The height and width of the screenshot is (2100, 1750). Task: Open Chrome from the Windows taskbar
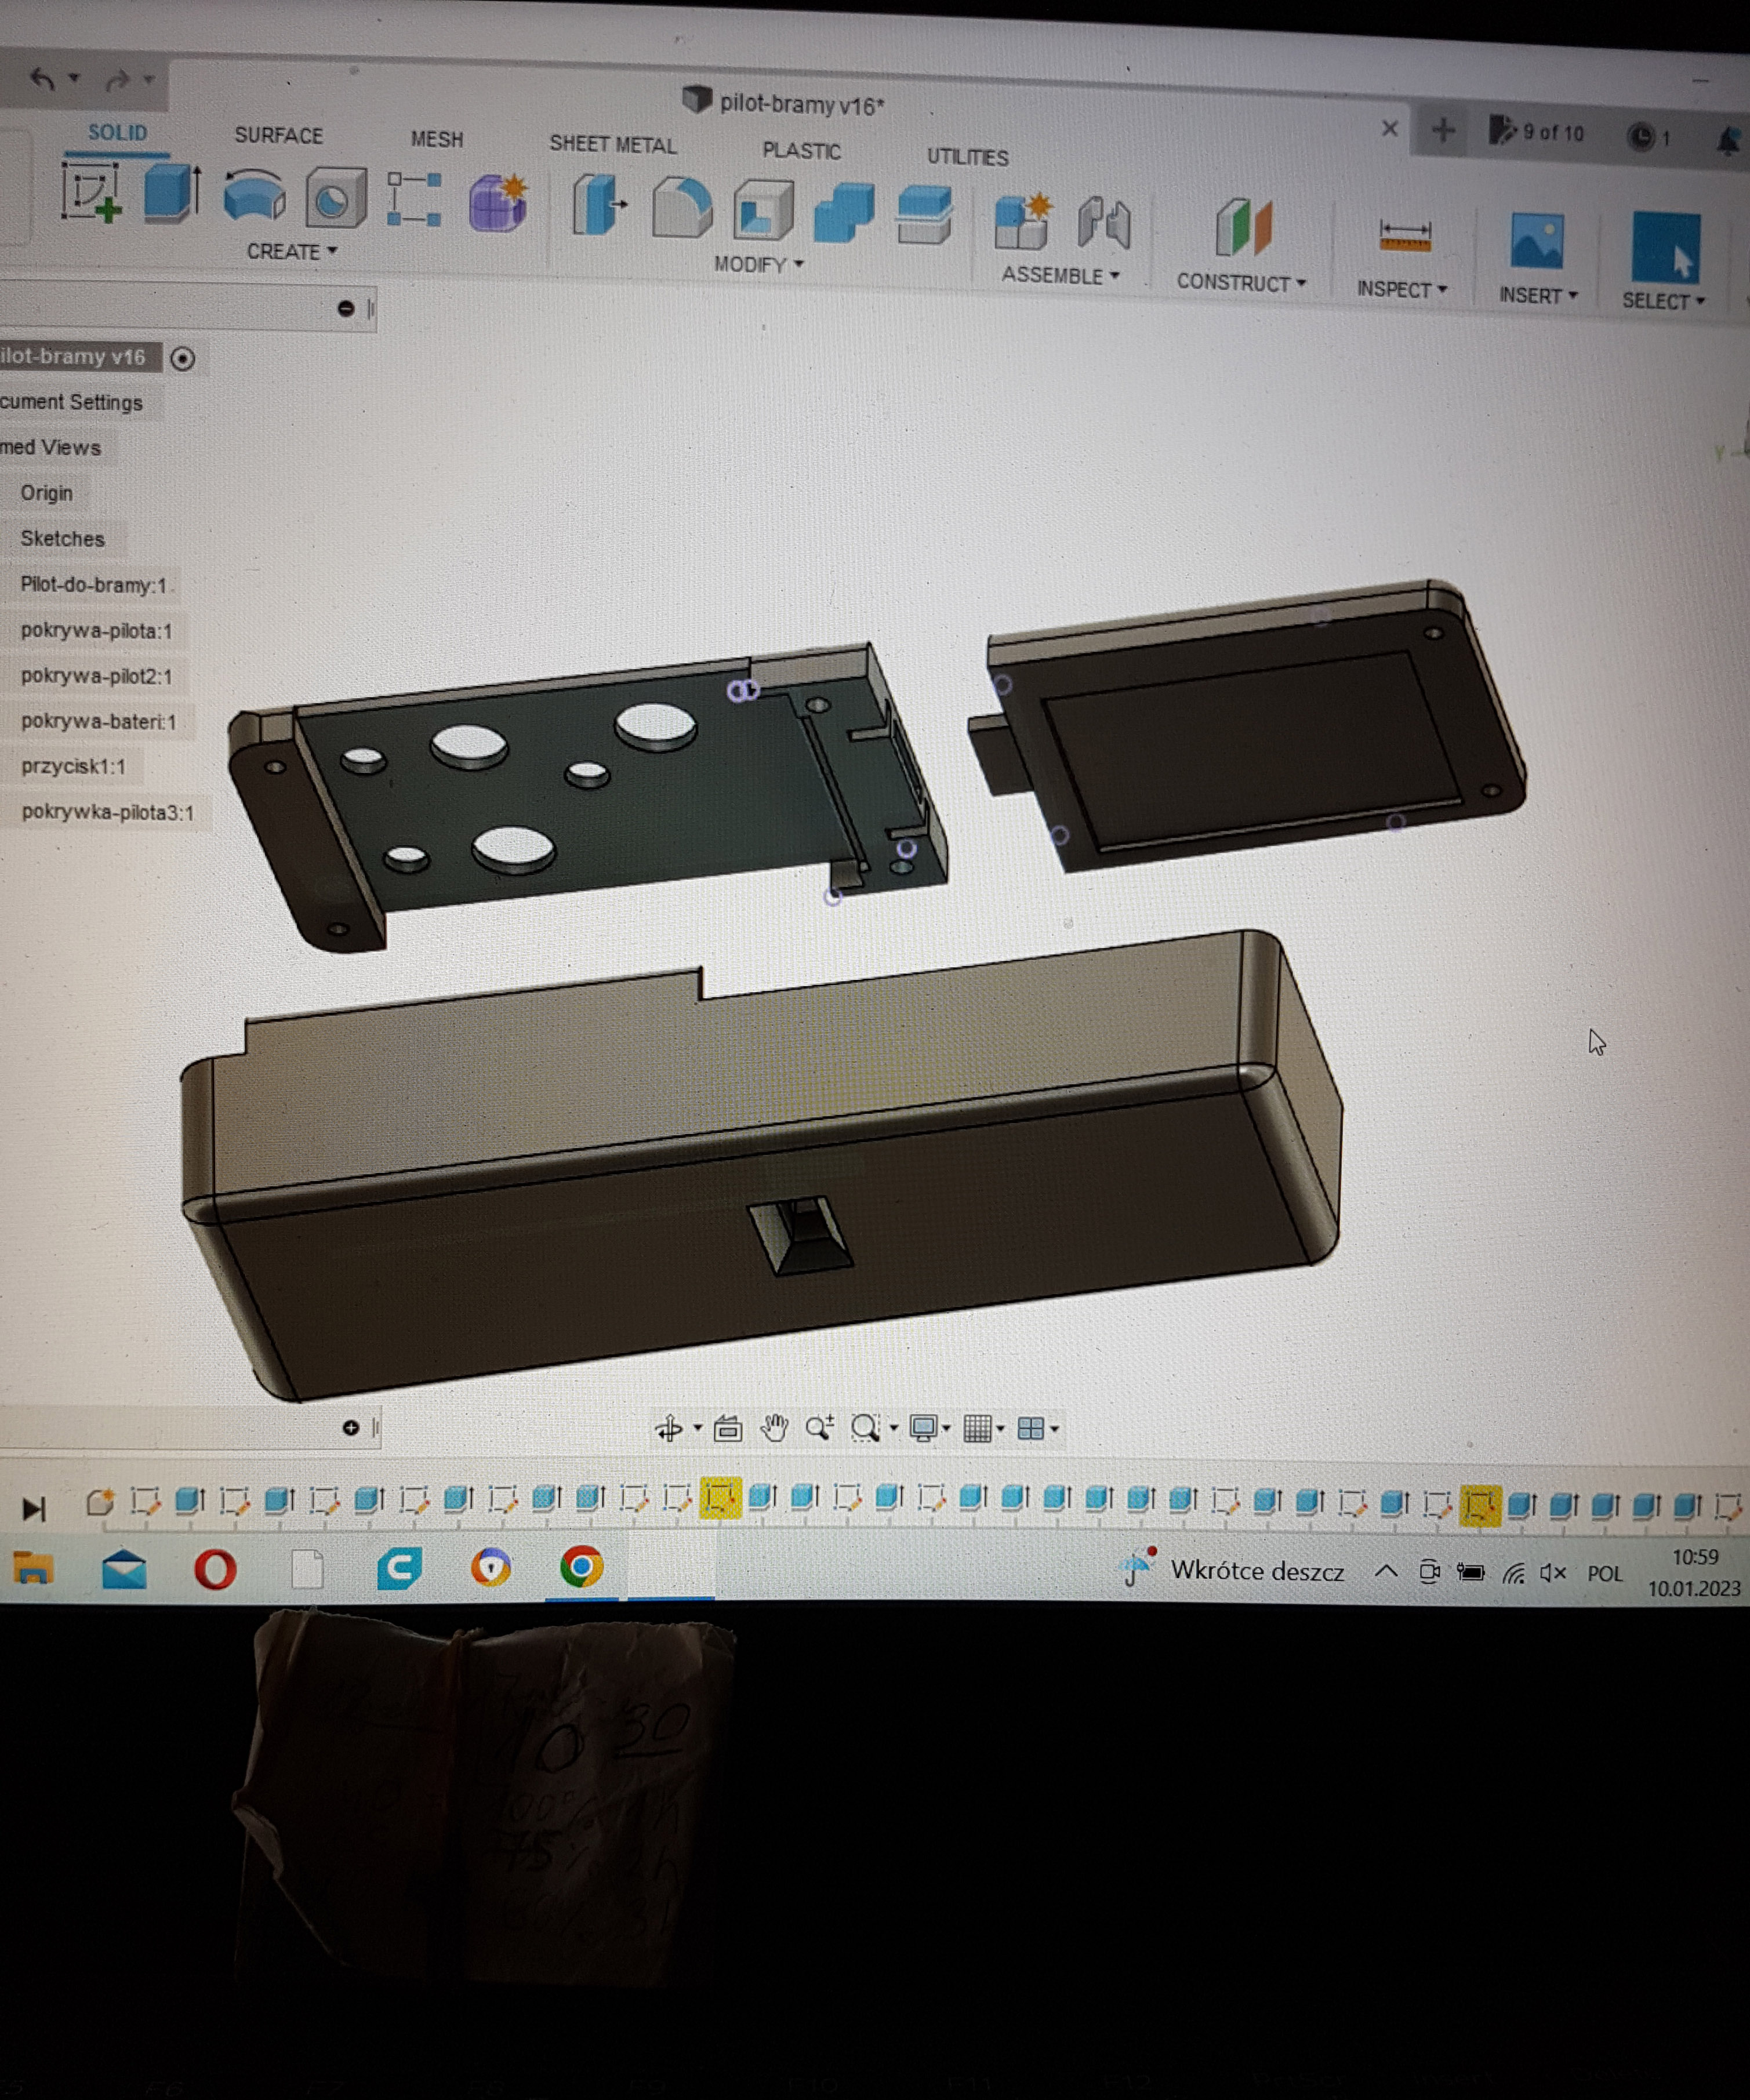[581, 1567]
